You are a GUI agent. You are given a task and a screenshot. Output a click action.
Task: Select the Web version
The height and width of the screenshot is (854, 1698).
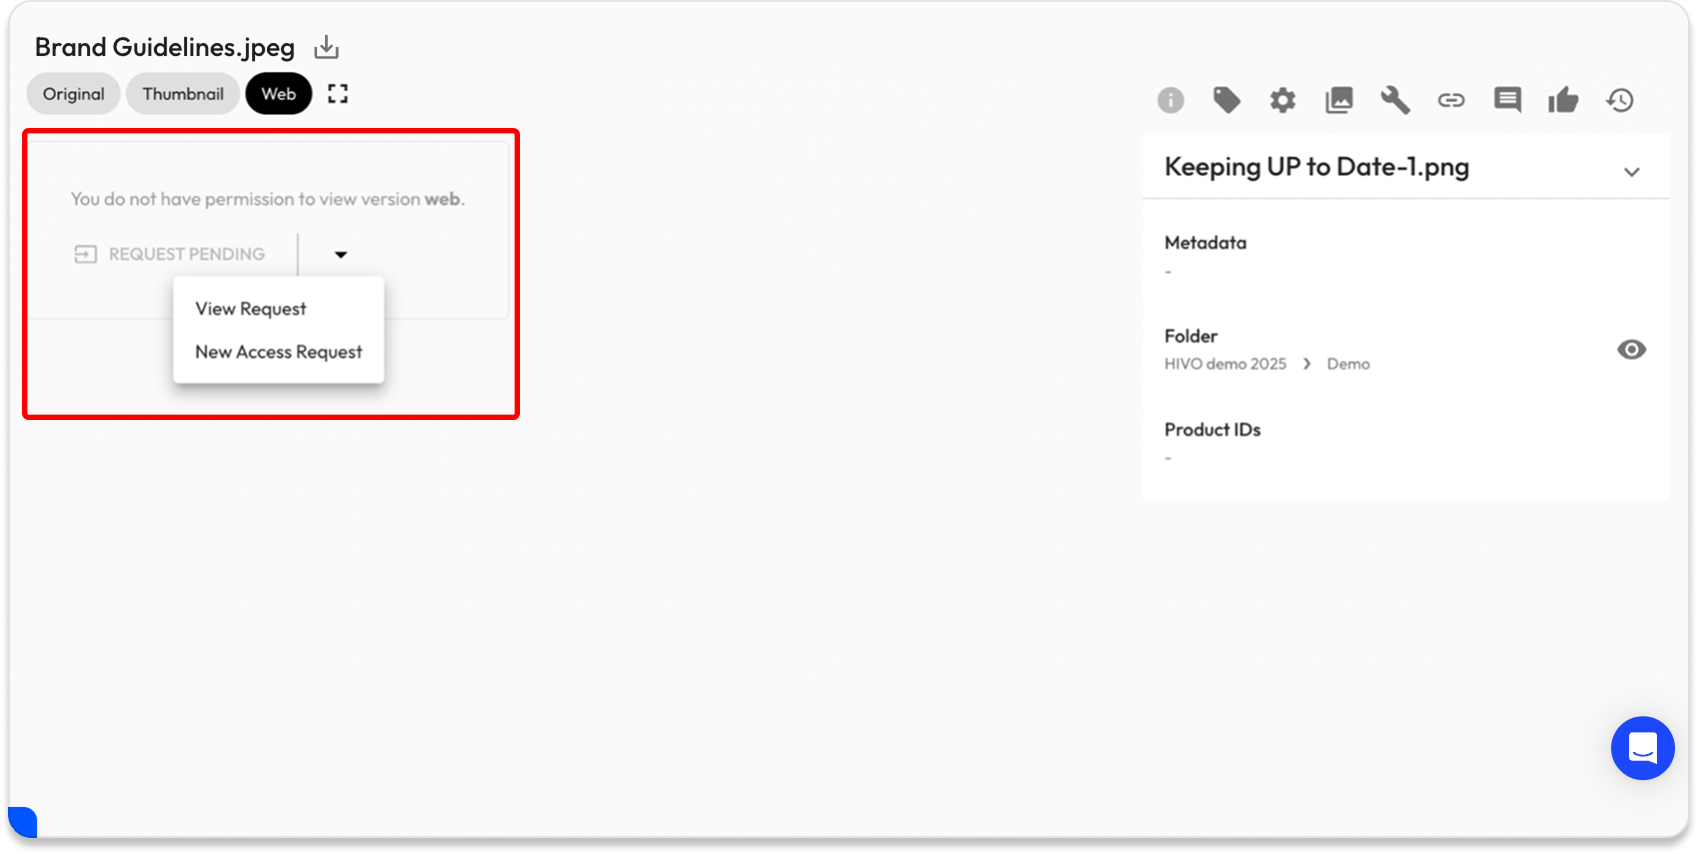coord(278,94)
